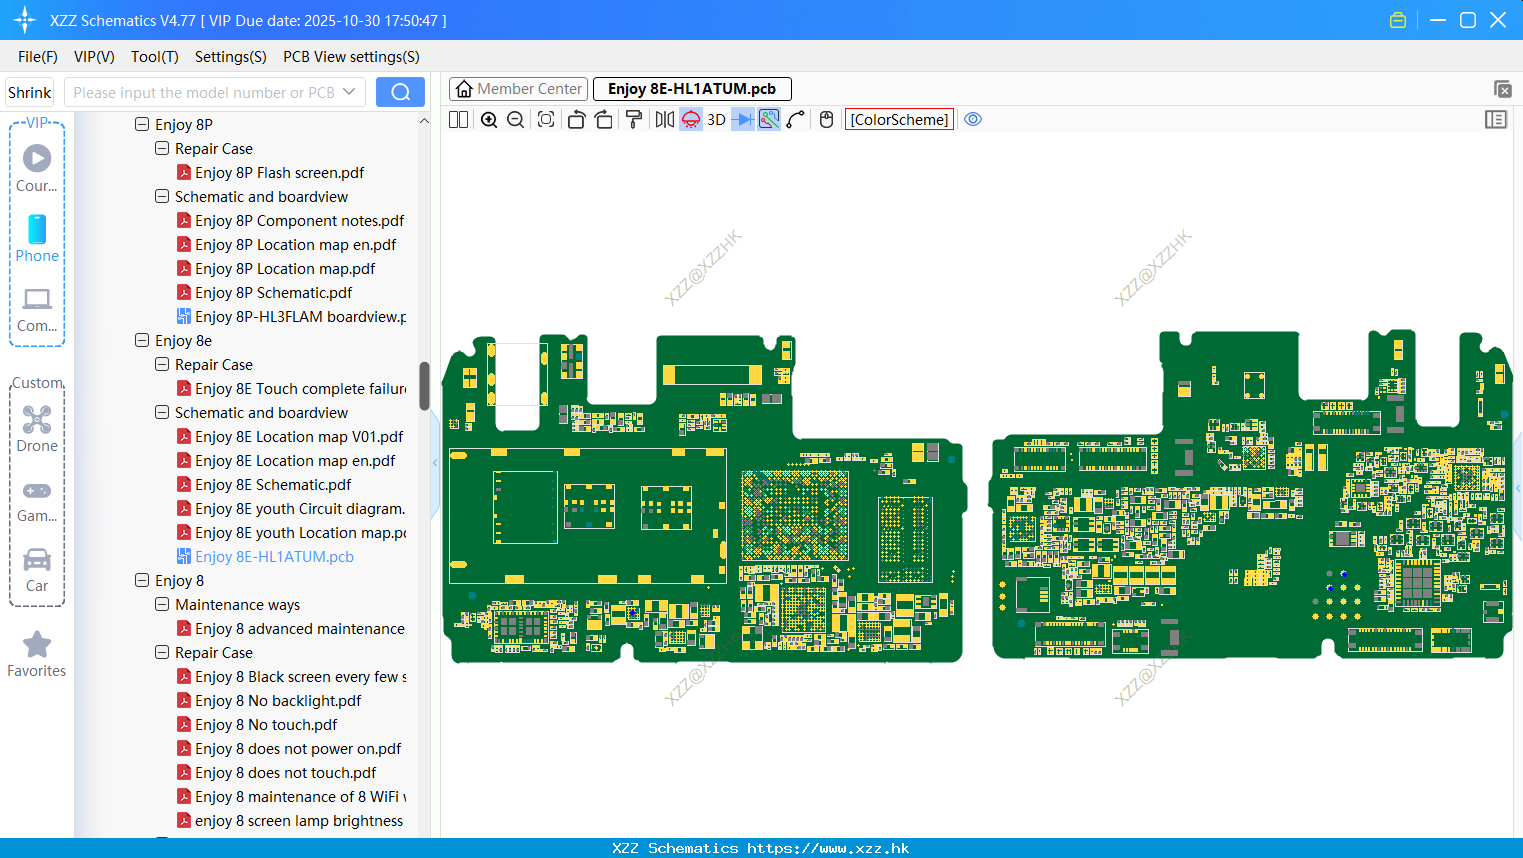The height and width of the screenshot is (858, 1523).
Task: Select the Drone sidebar category
Action: [37, 429]
